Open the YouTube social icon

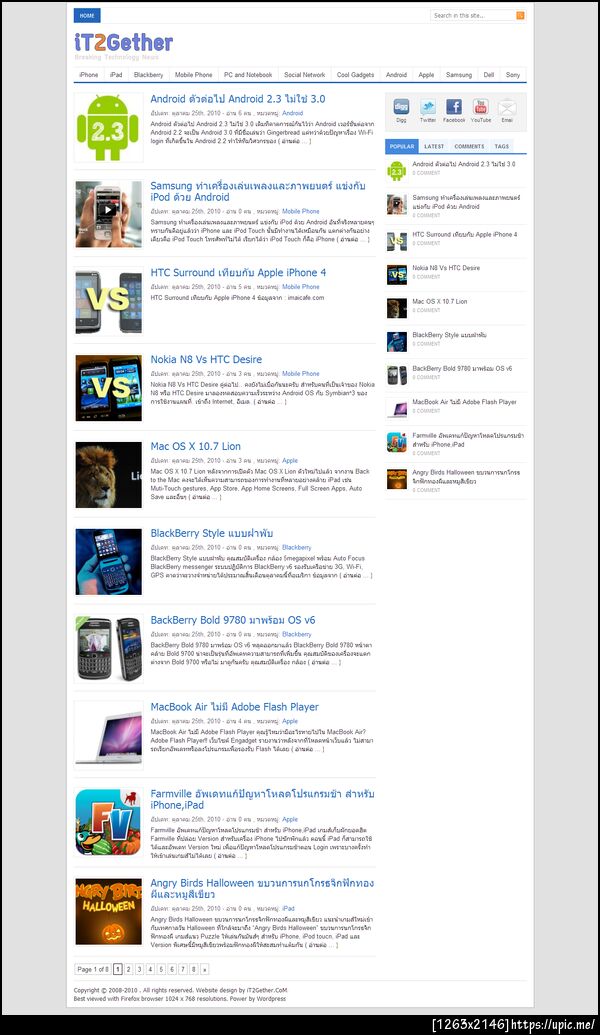point(481,107)
